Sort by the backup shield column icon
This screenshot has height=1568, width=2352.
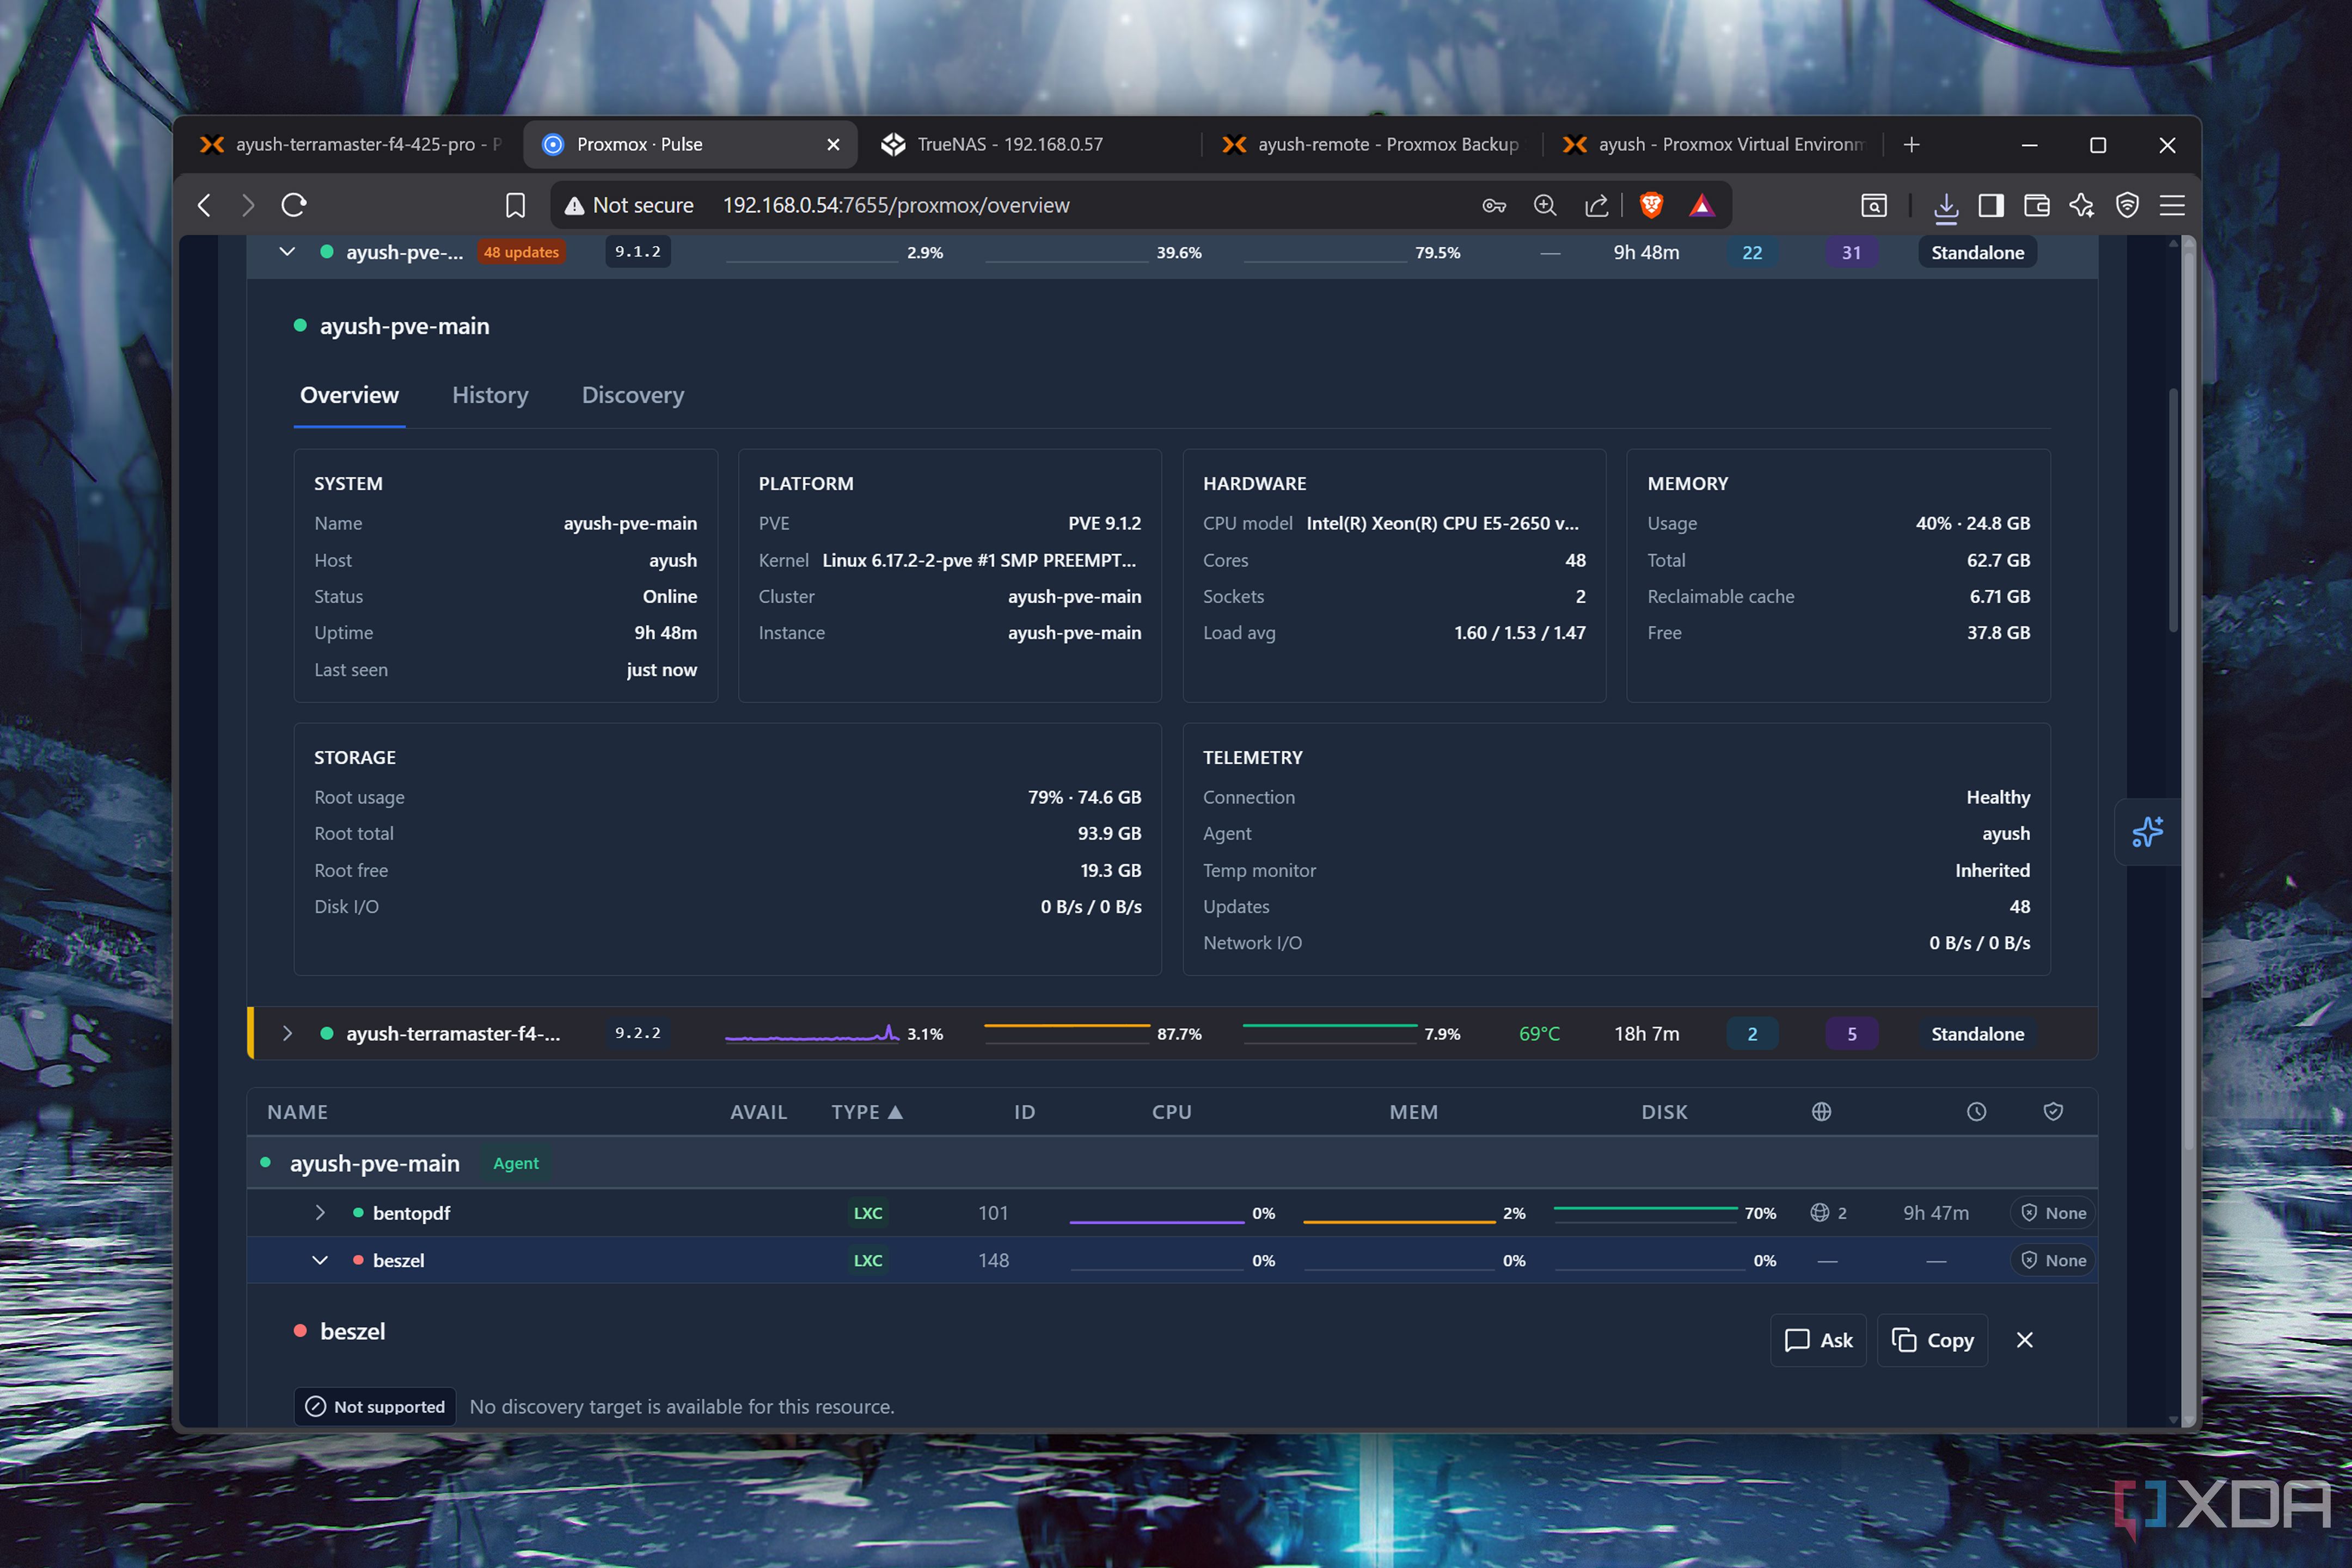(2053, 1112)
